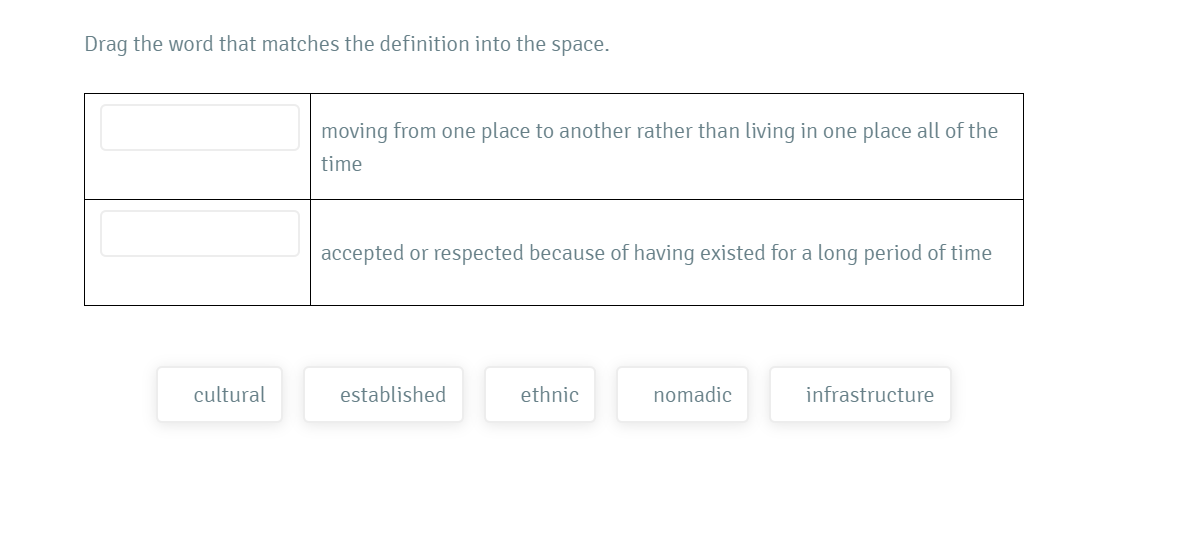Click the "Drag the word that matches" instruction
Screen dimensions: 1187x537
point(346,45)
